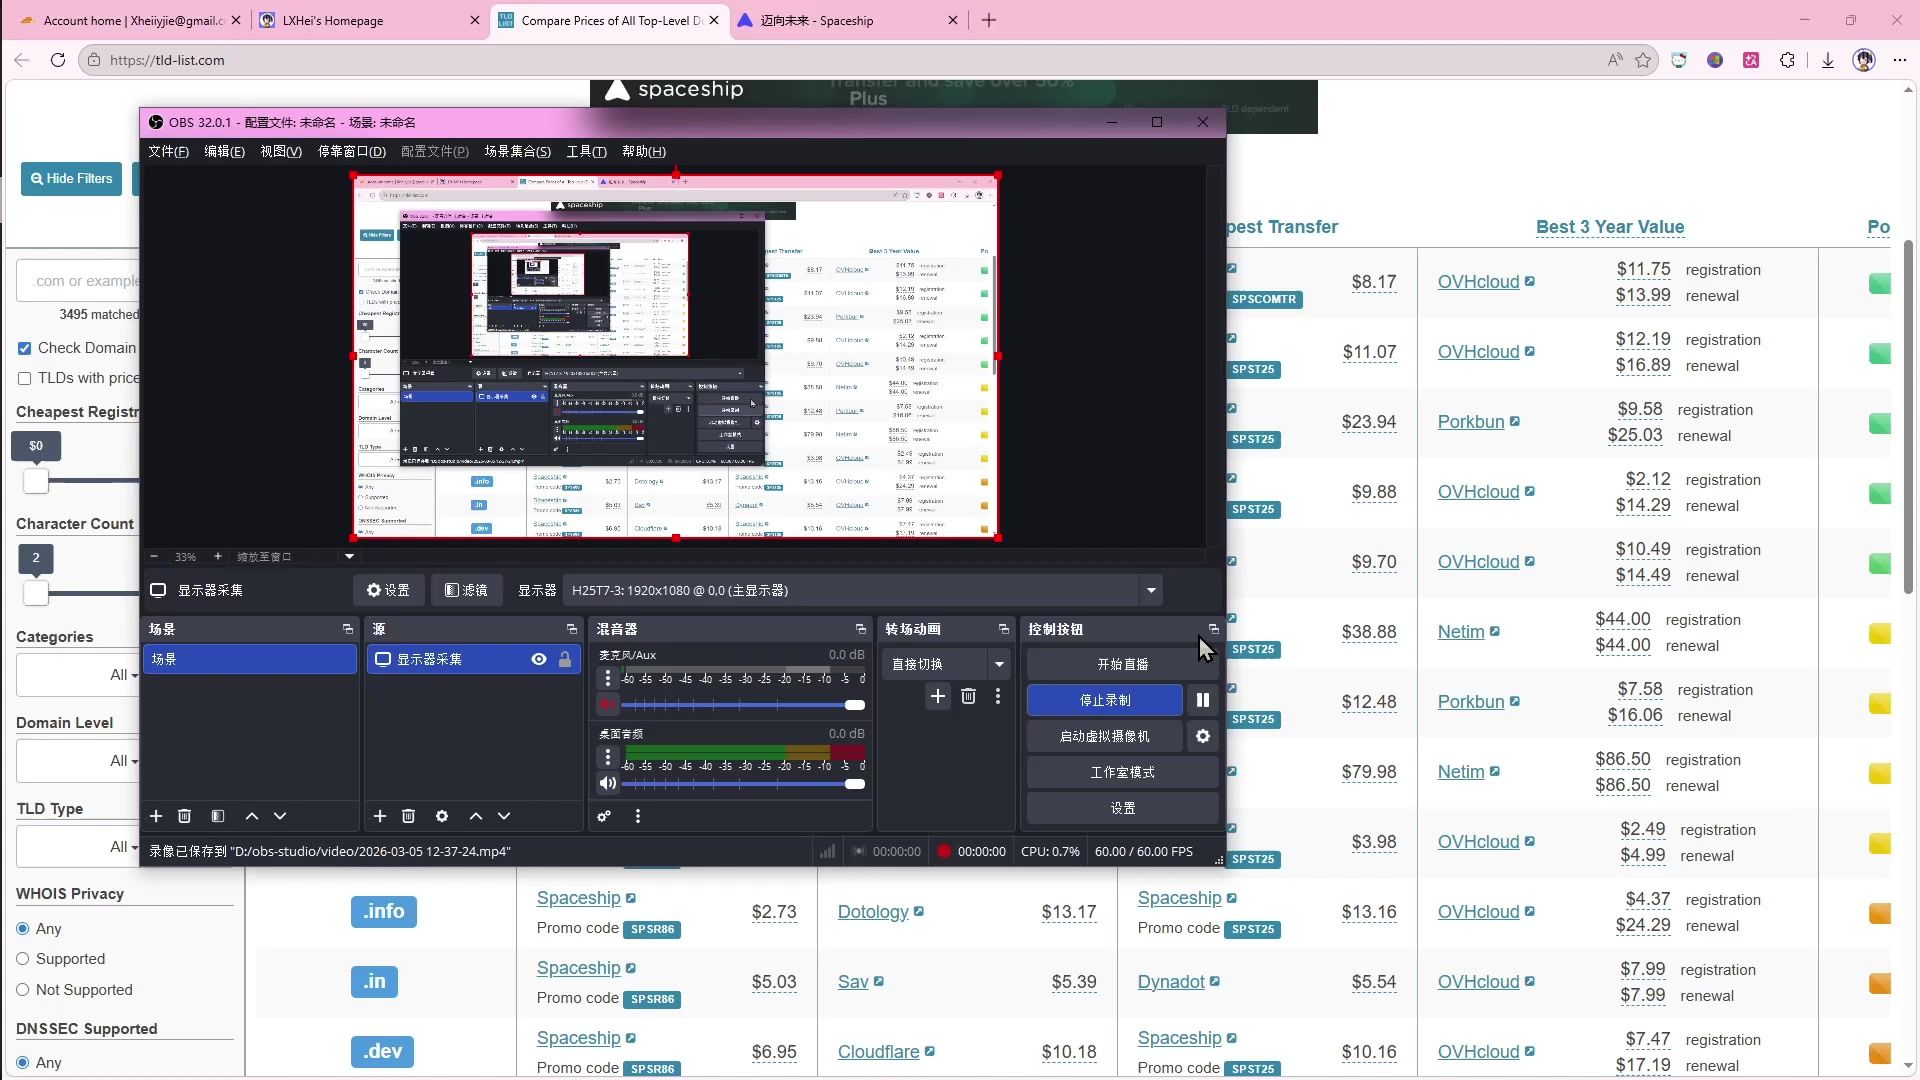The image size is (1920, 1080).
Task: Pause the OBS recording
Action: click(x=1202, y=700)
